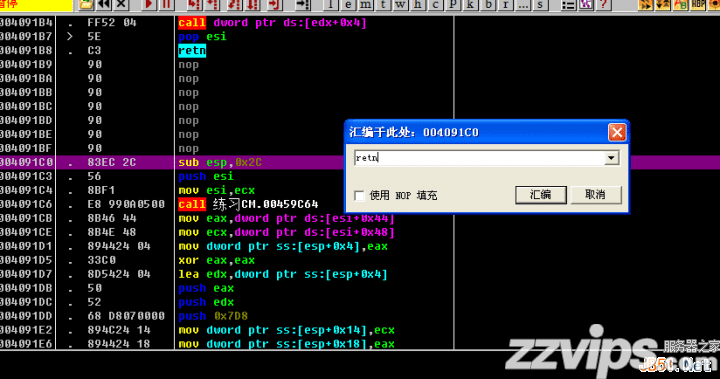Image resolution: width=720 pixels, height=379 pixels.
Task: Select the pop esi instruction row
Action: (x=202, y=37)
